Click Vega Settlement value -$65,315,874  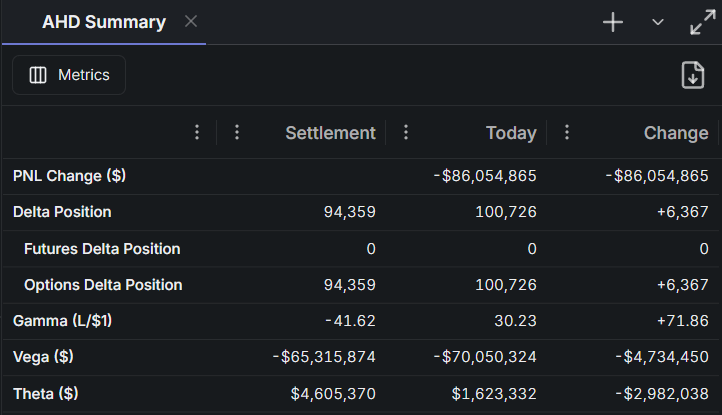click(324, 357)
